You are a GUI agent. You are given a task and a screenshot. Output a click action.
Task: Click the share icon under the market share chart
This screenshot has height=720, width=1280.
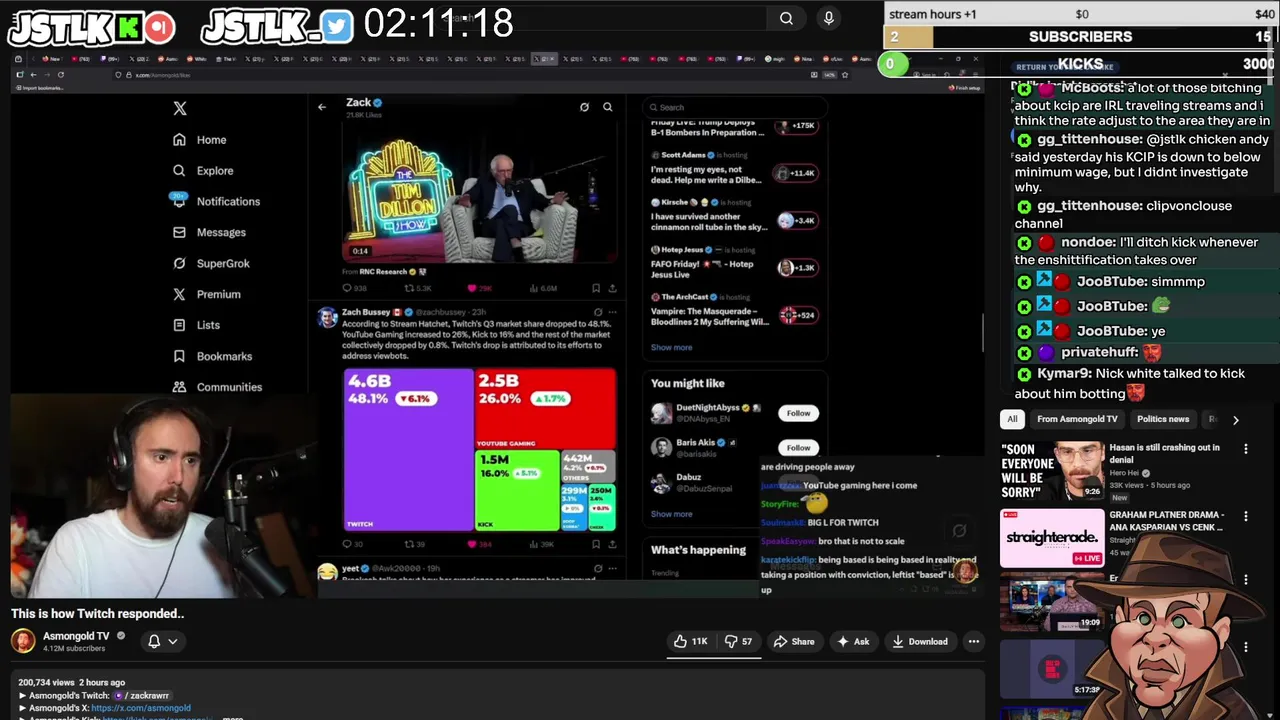(x=612, y=544)
